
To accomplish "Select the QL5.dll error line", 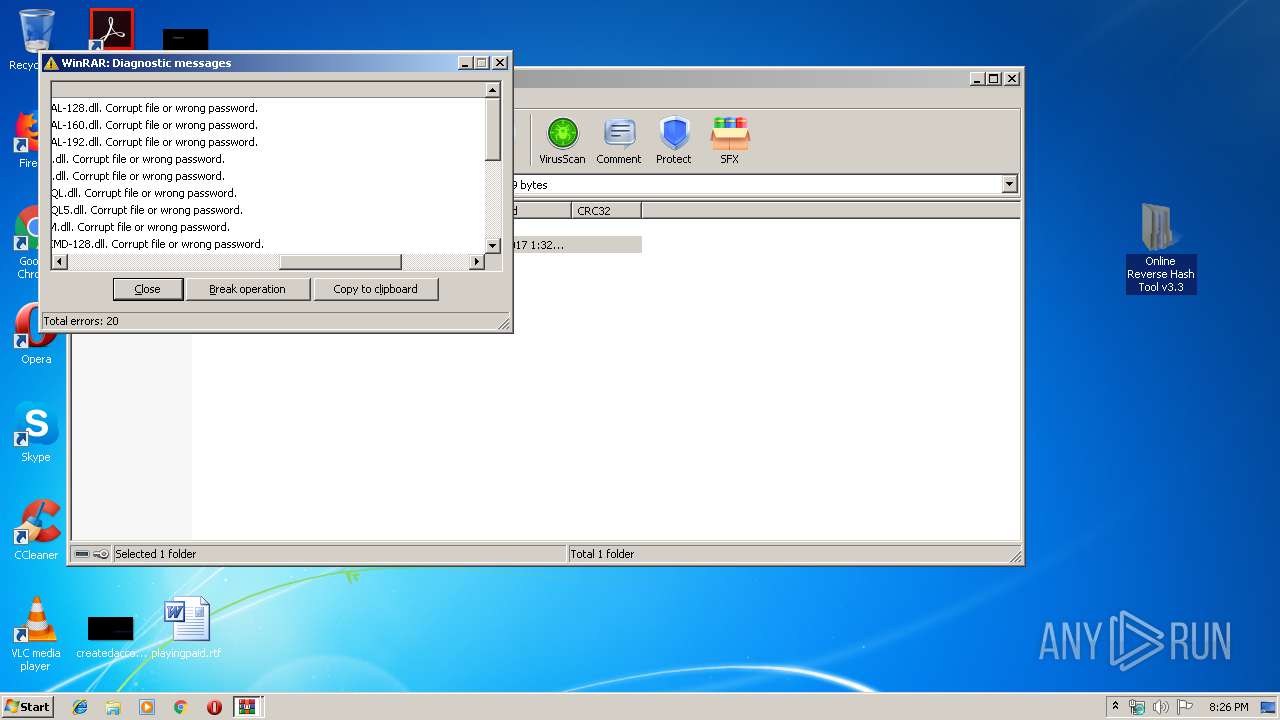I will [147, 210].
